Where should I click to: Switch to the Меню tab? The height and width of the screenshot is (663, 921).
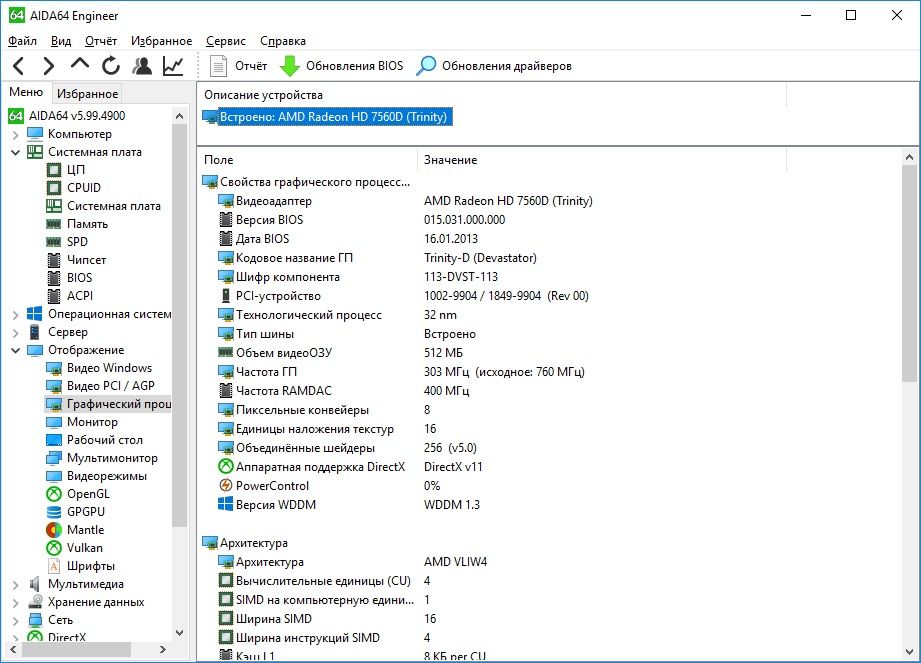point(26,92)
